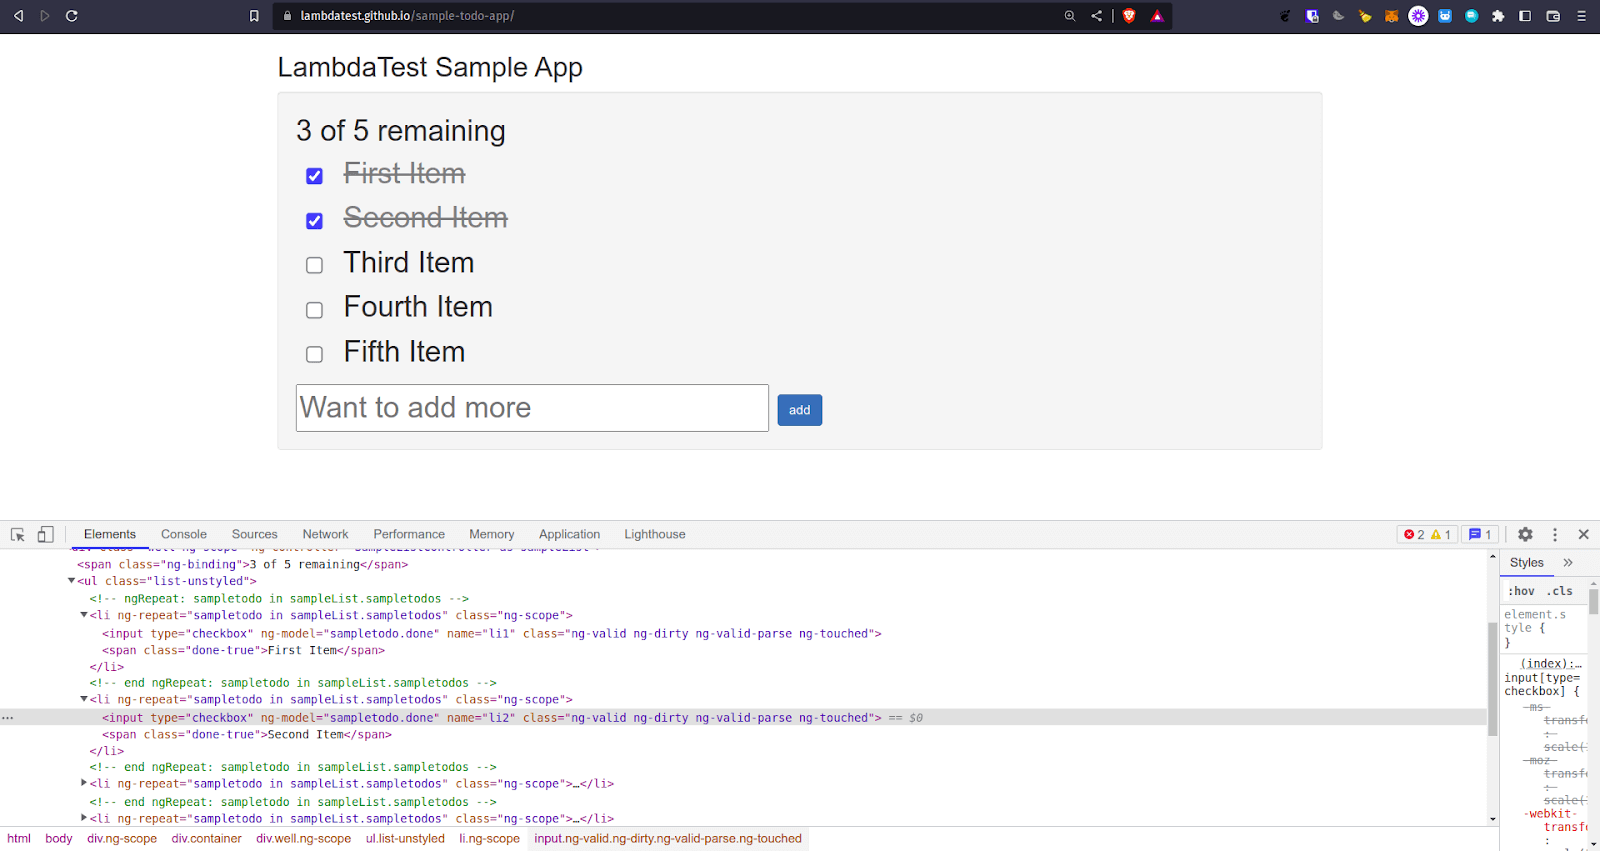
Task: Show more Styles pane tabs via chevron
Action: pyautogui.click(x=1568, y=563)
